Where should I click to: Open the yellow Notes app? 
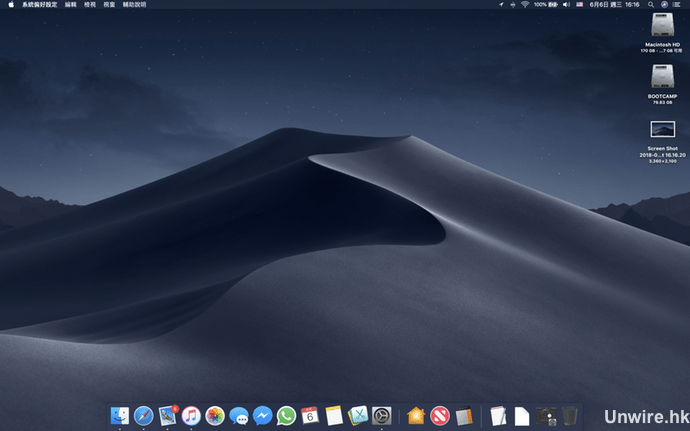click(x=334, y=416)
